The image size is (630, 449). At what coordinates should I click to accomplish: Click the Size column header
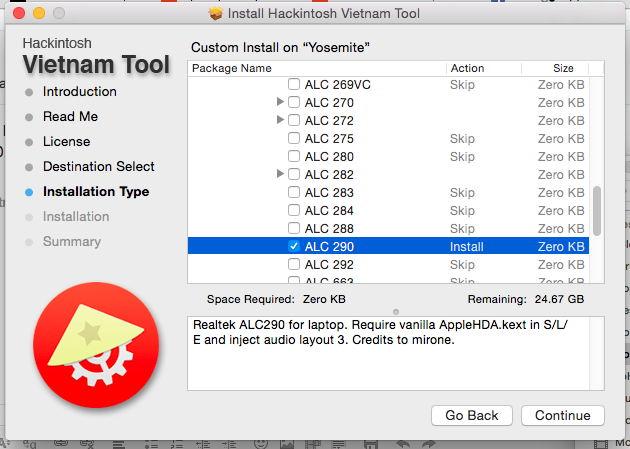(x=563, y=68)
